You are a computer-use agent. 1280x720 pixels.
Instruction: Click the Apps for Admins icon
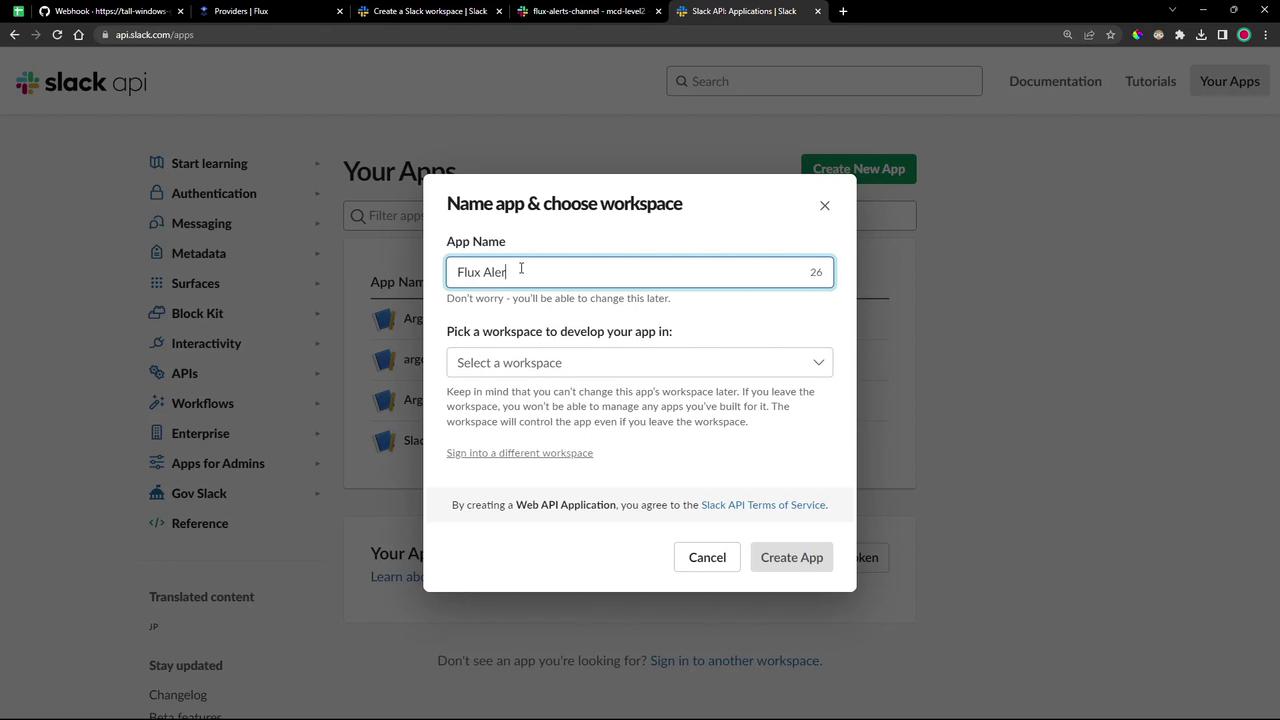pyautogui.click(x=157, y=463)
